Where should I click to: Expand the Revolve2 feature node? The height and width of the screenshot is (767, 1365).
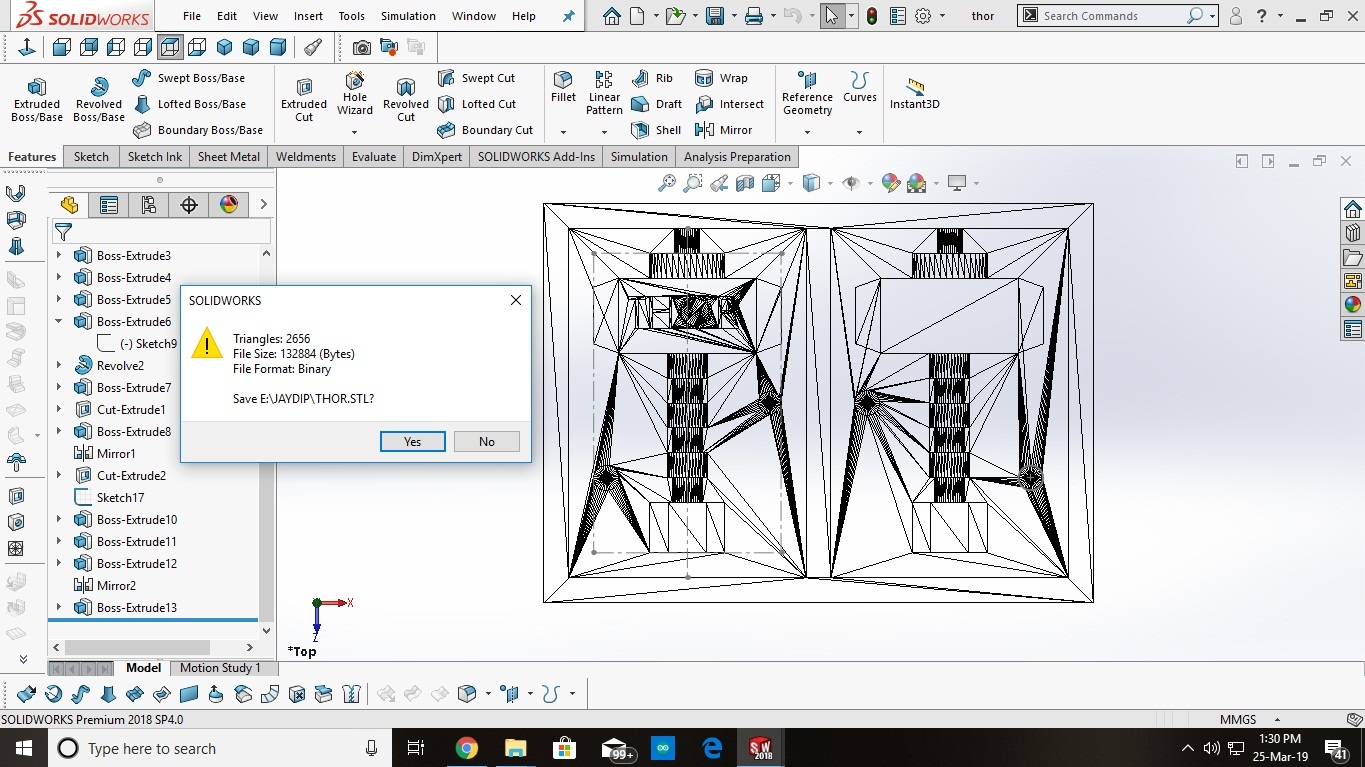tap(58, 366)
